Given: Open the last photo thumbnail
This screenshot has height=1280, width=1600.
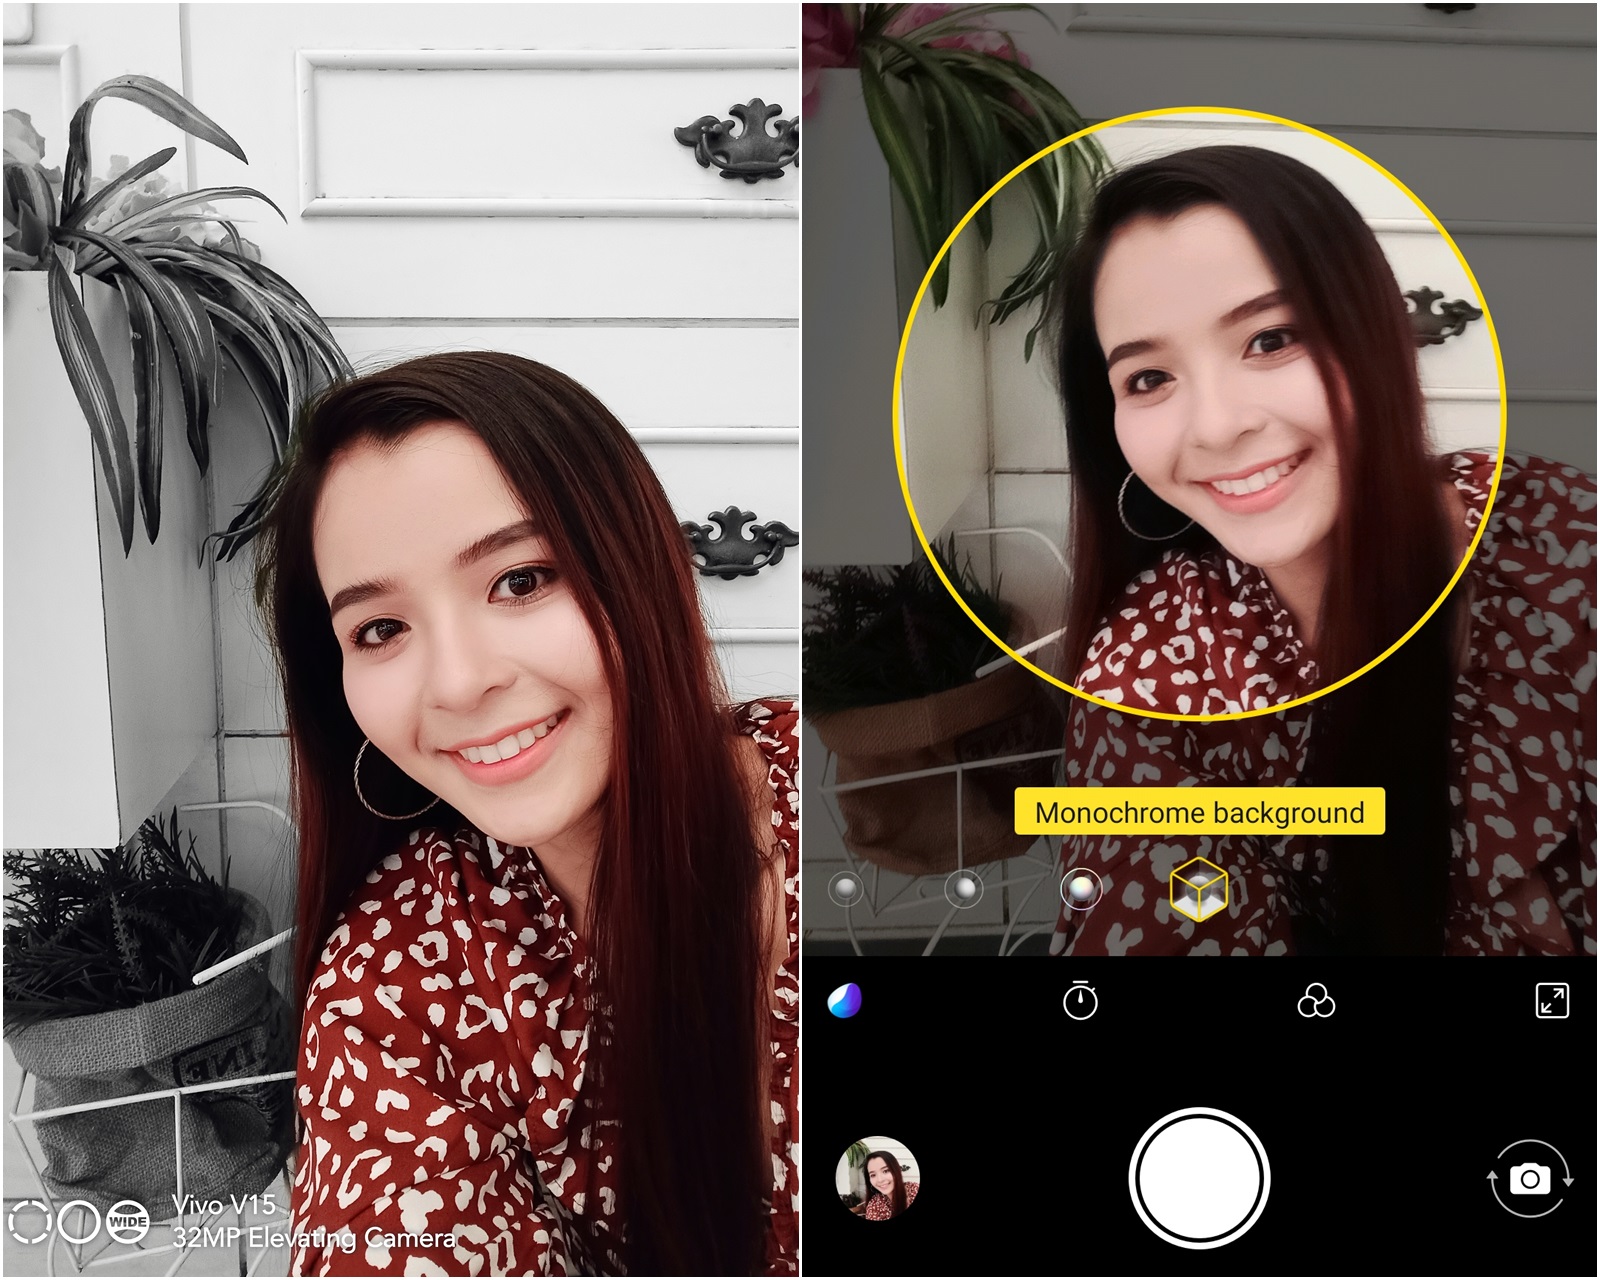Looking at the screenshot, I should point(877,1178).
